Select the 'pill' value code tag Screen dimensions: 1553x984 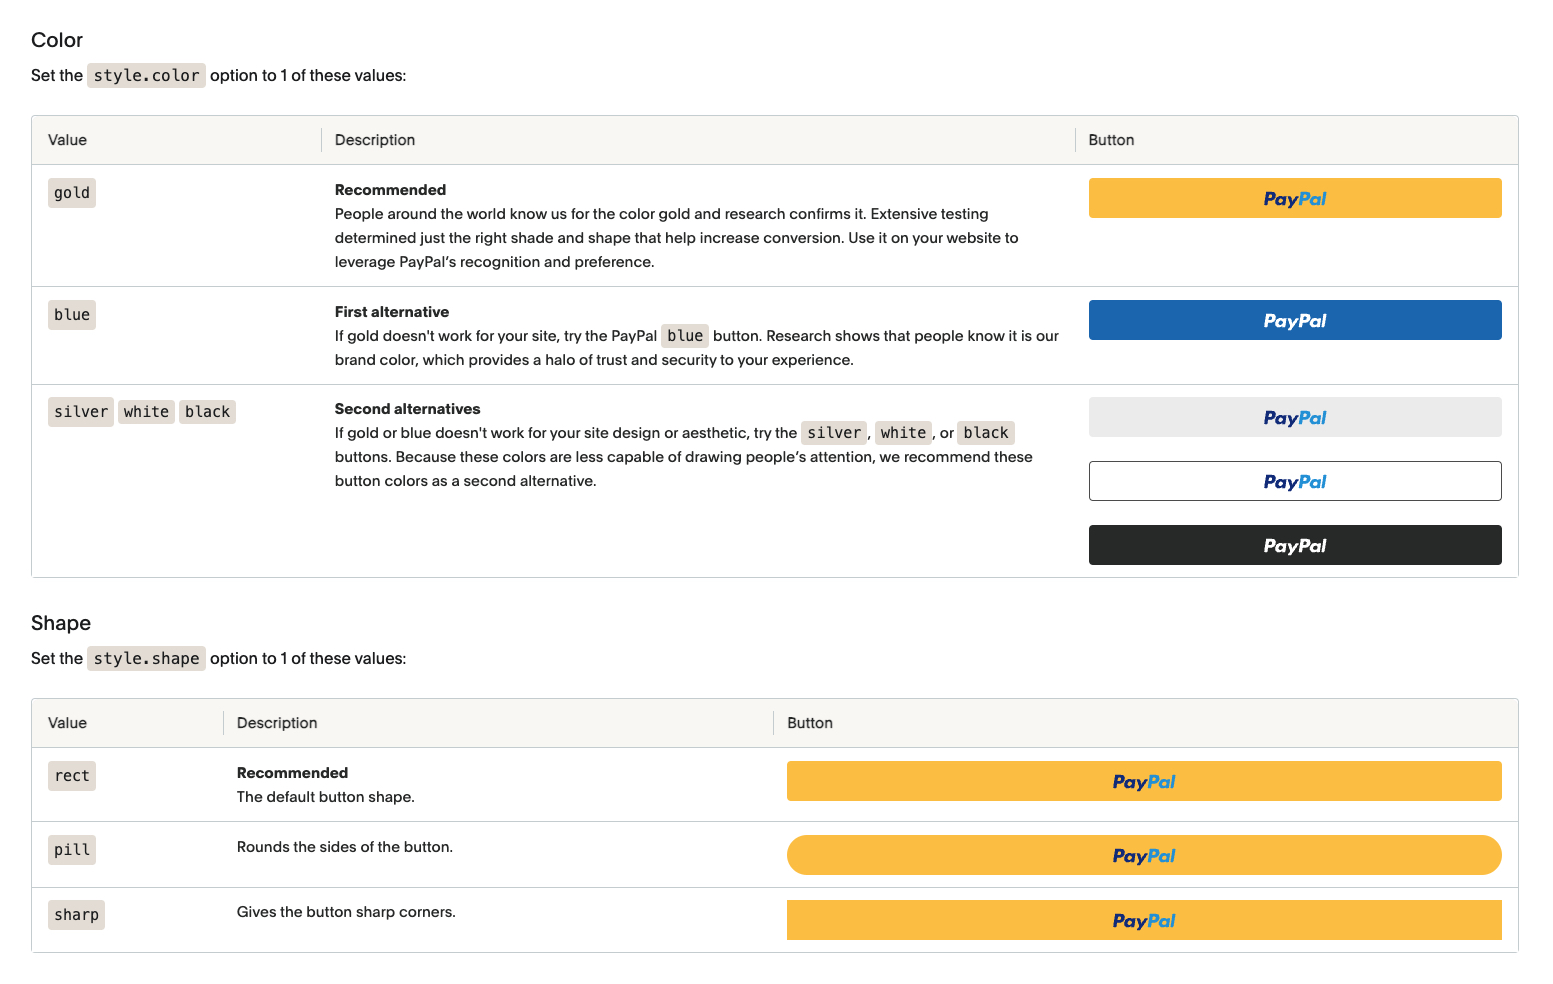point(72,850)
